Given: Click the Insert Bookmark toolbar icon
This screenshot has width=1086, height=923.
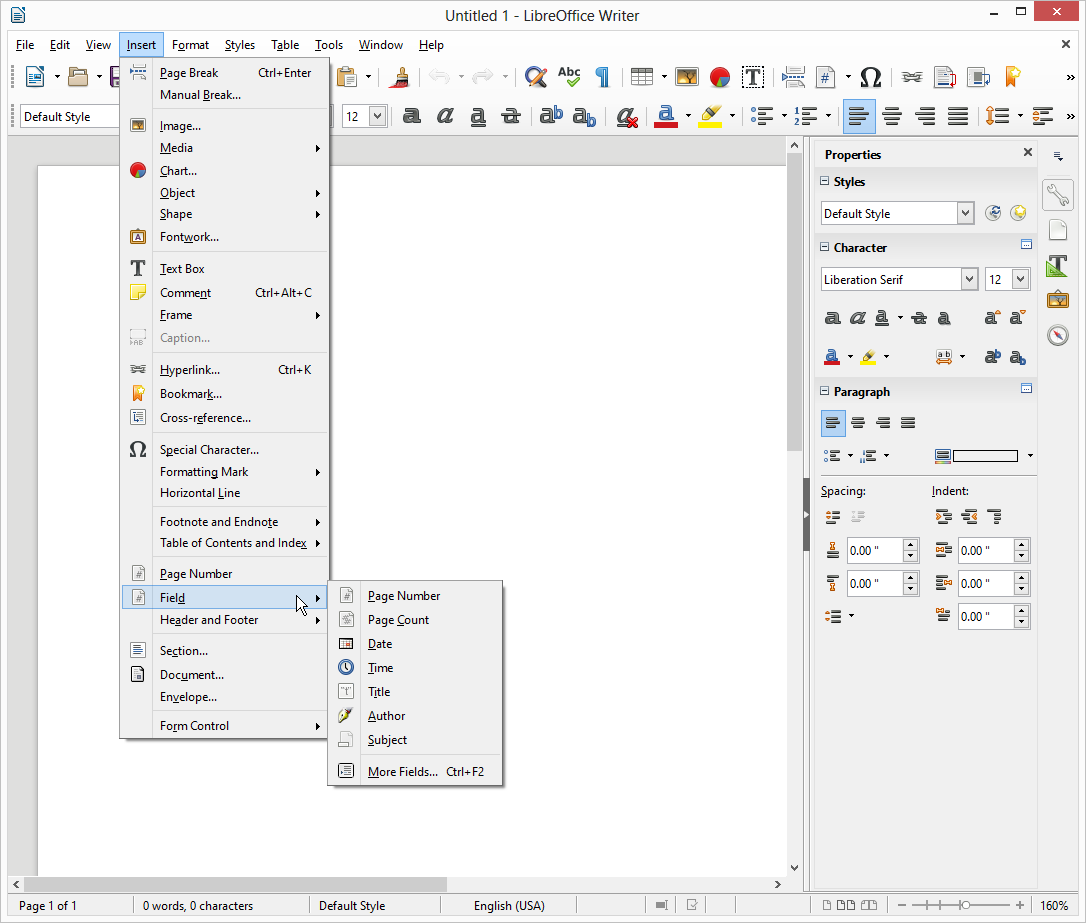Looking at the screenshot, I should [x=1013, y=77].
